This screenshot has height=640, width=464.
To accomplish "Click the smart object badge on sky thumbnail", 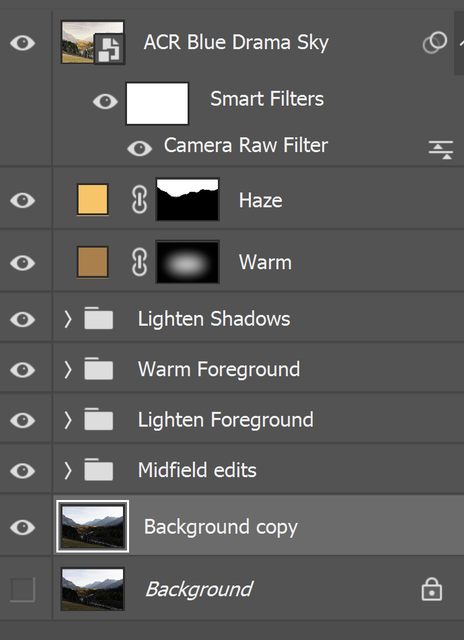I will (109, 49).
